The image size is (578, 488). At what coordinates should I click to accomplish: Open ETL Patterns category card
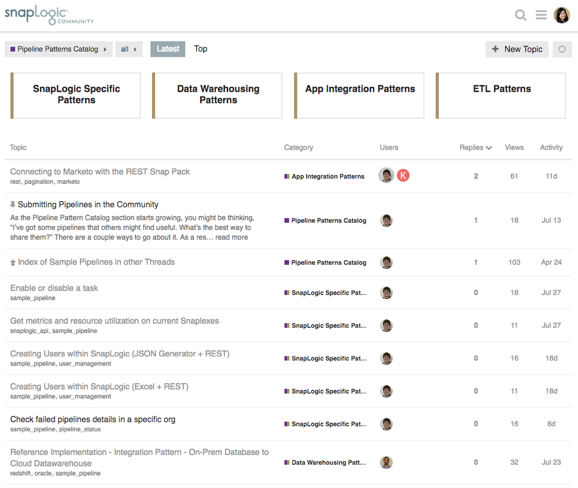(501, 95)
